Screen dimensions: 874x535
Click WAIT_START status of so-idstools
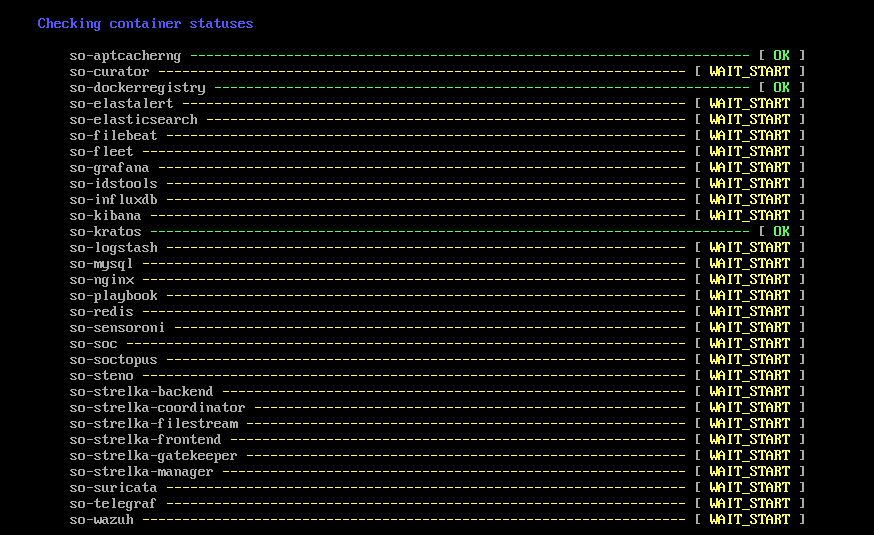tap(749, 184)
